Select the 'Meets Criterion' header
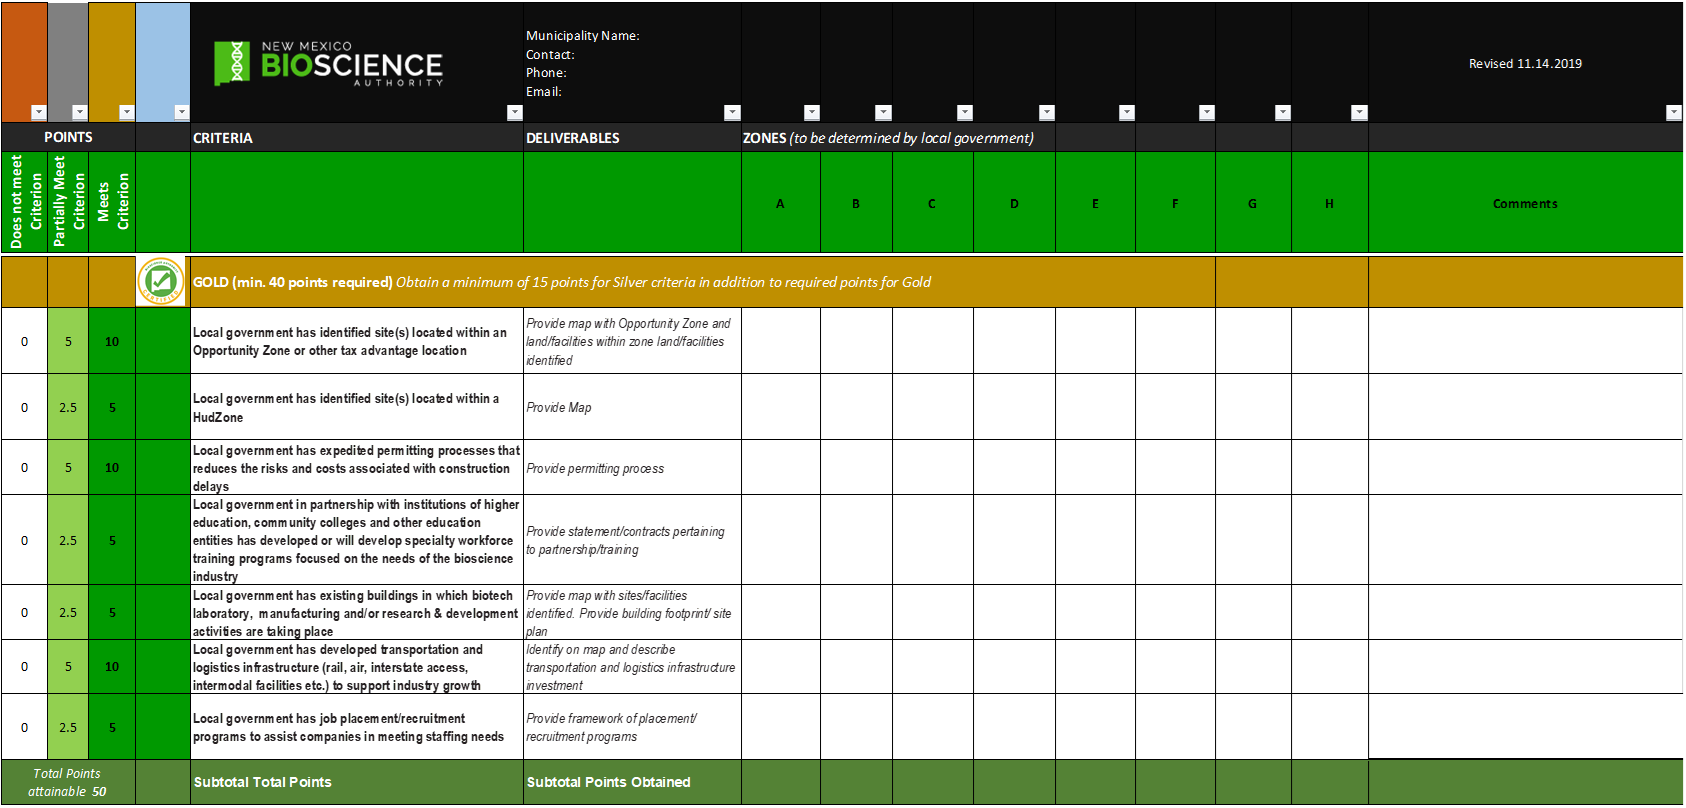The image size is (1686, 808). (112, 202)
